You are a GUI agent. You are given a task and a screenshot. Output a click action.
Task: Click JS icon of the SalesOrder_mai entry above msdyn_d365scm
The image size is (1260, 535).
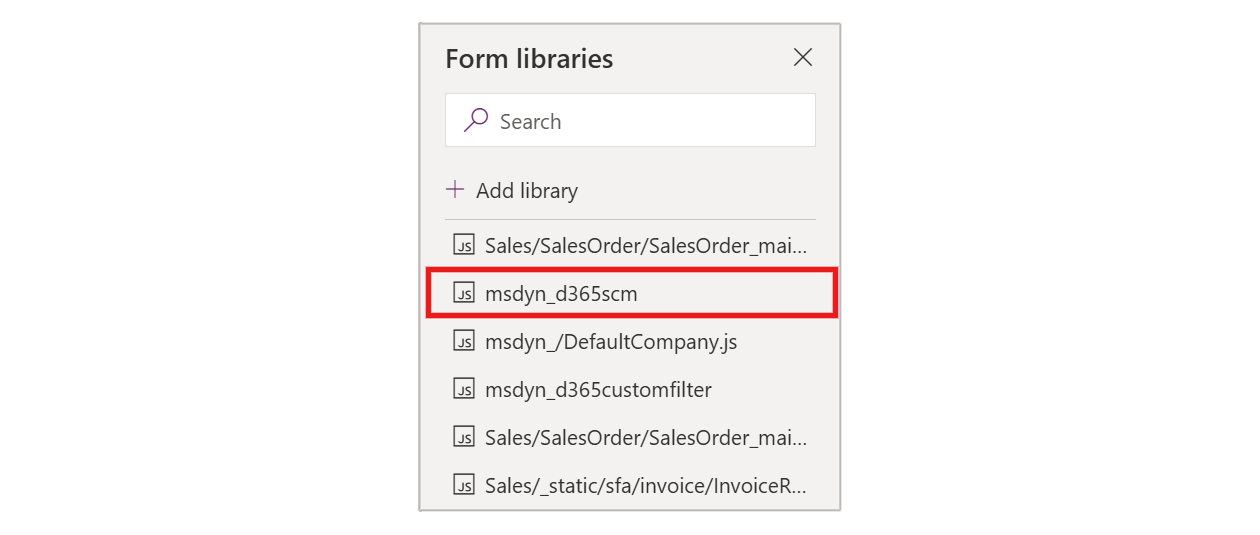pyautogui.click(x=464, y=245)
